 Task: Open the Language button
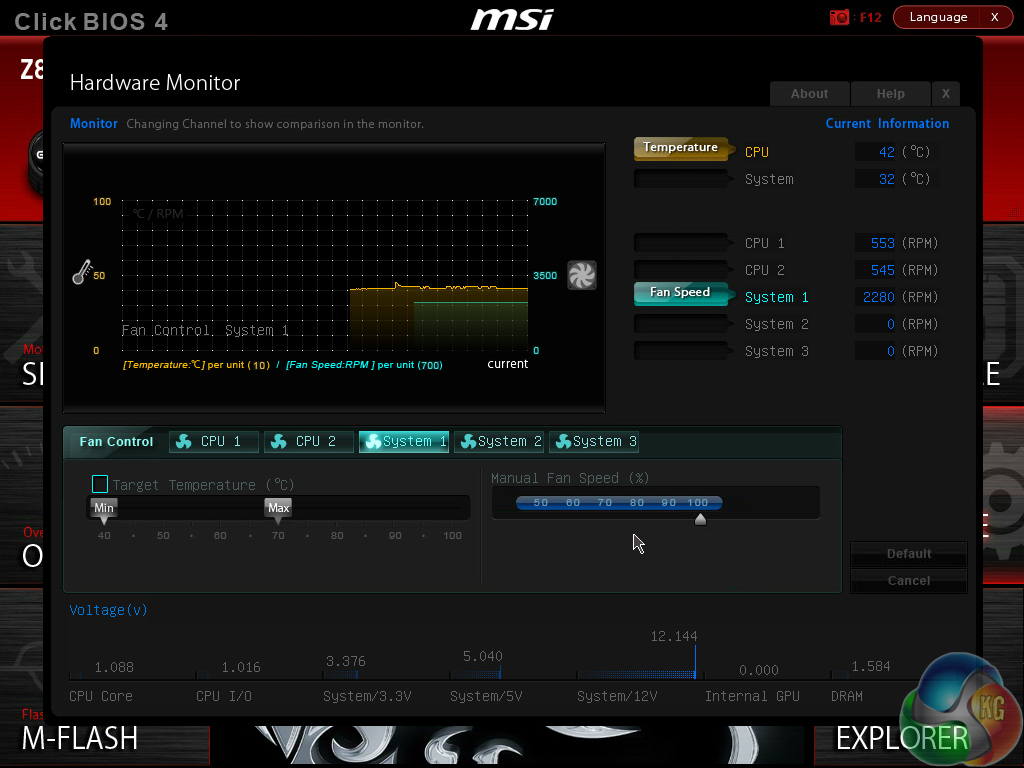[938, 17]
